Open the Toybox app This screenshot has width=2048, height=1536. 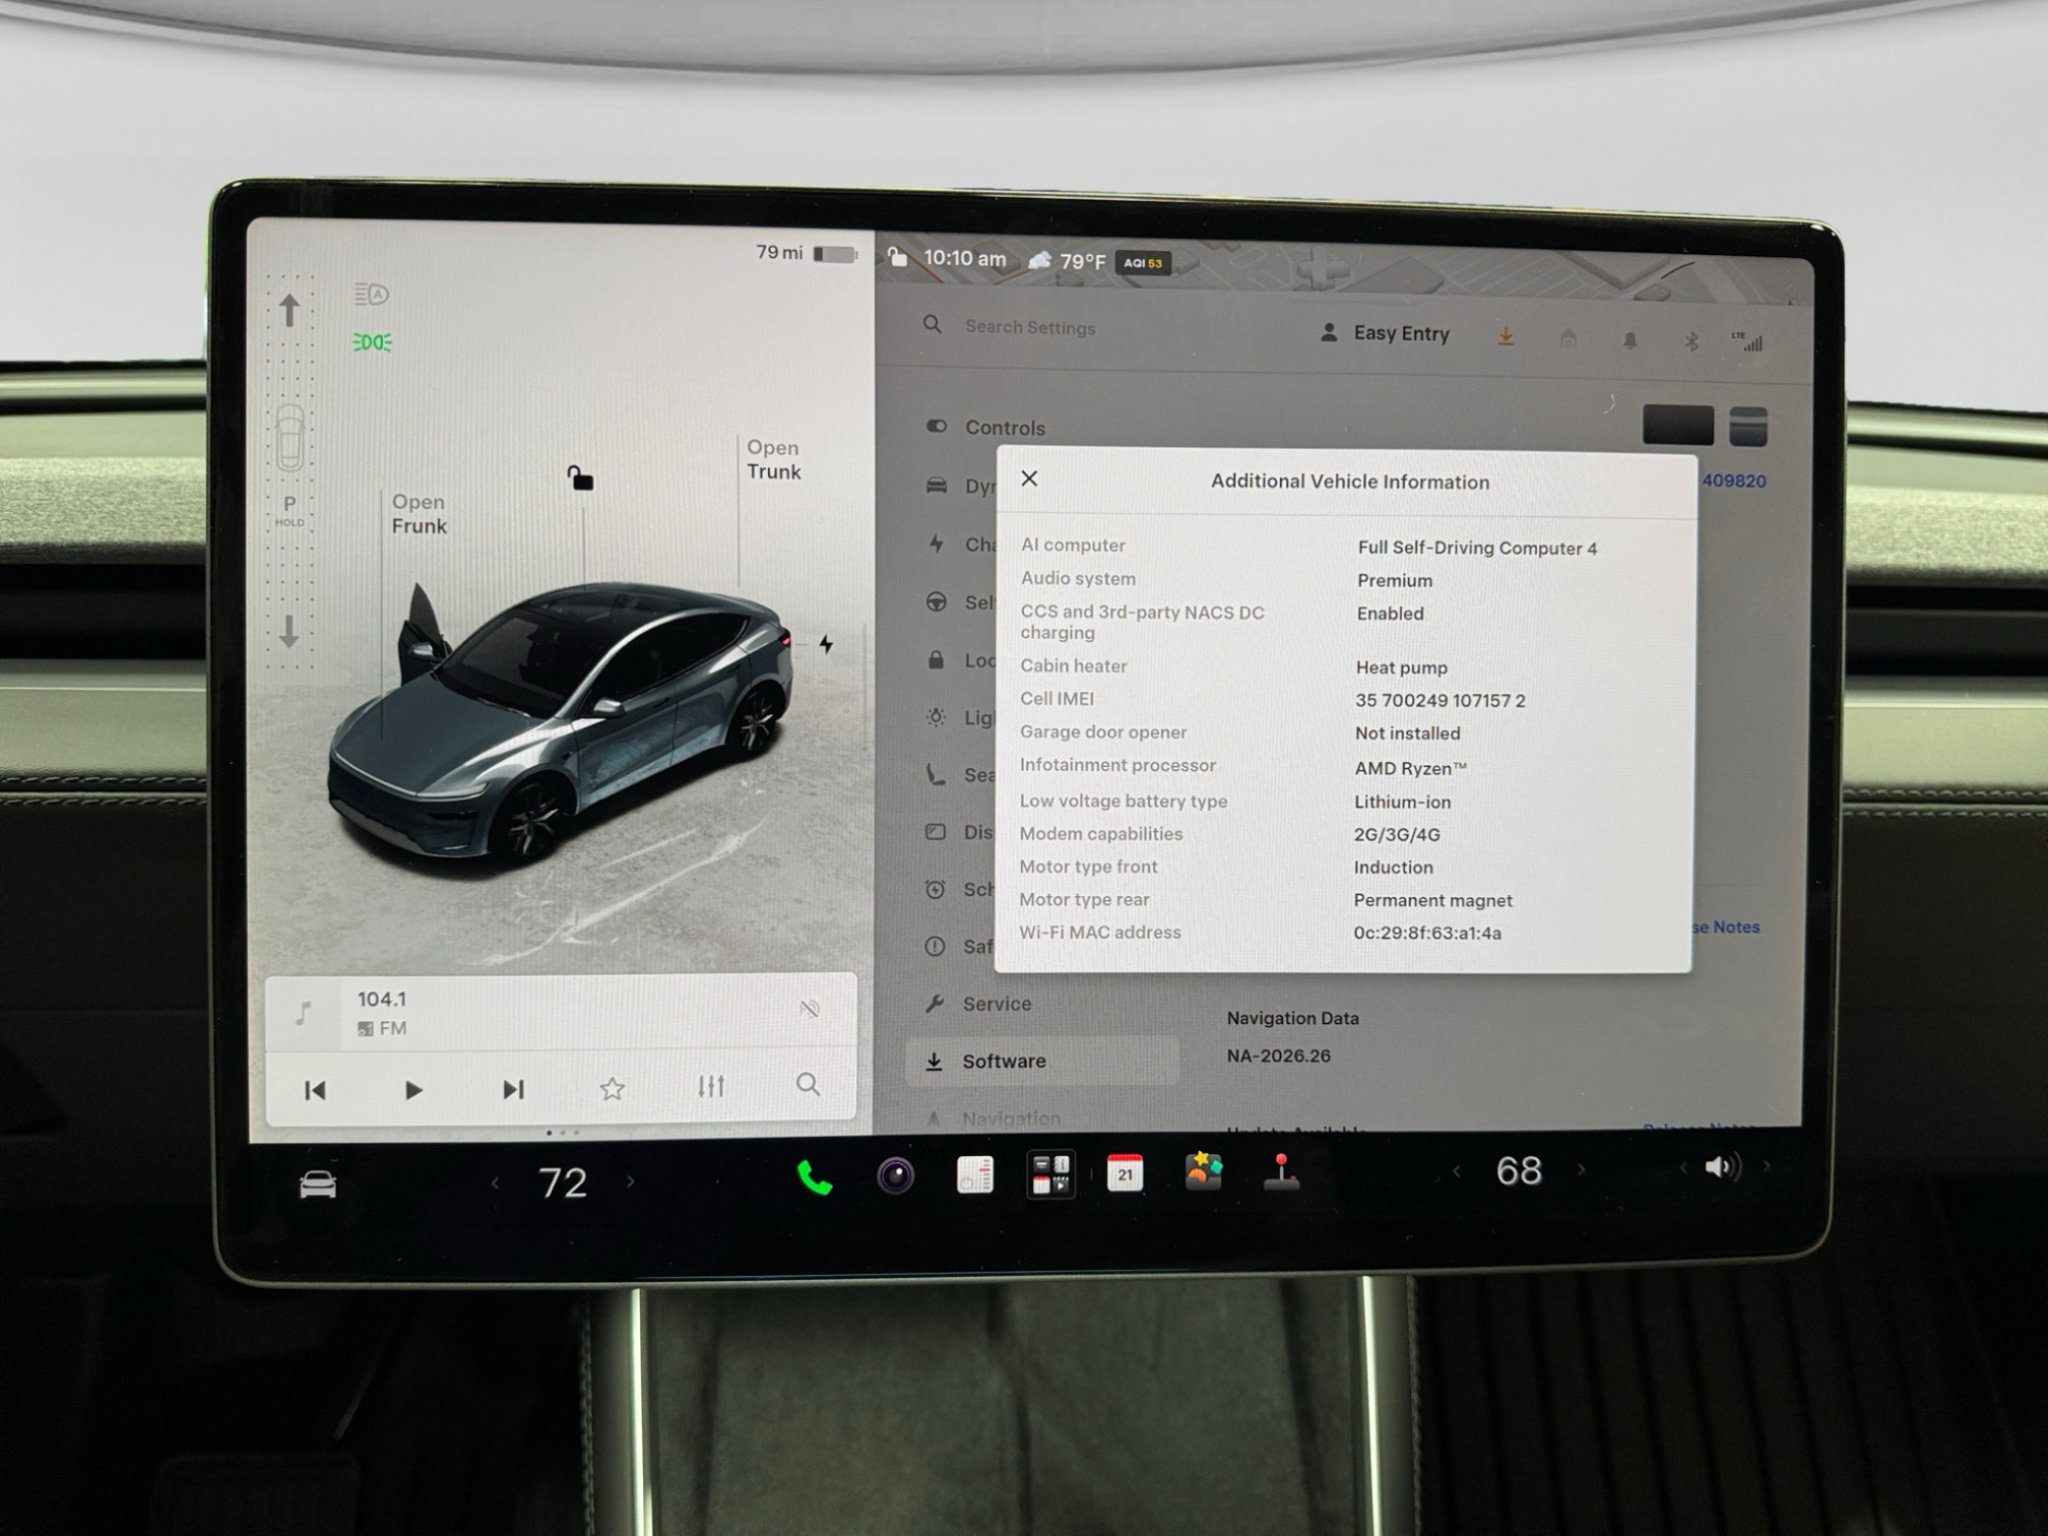tap(1203, 1171)
